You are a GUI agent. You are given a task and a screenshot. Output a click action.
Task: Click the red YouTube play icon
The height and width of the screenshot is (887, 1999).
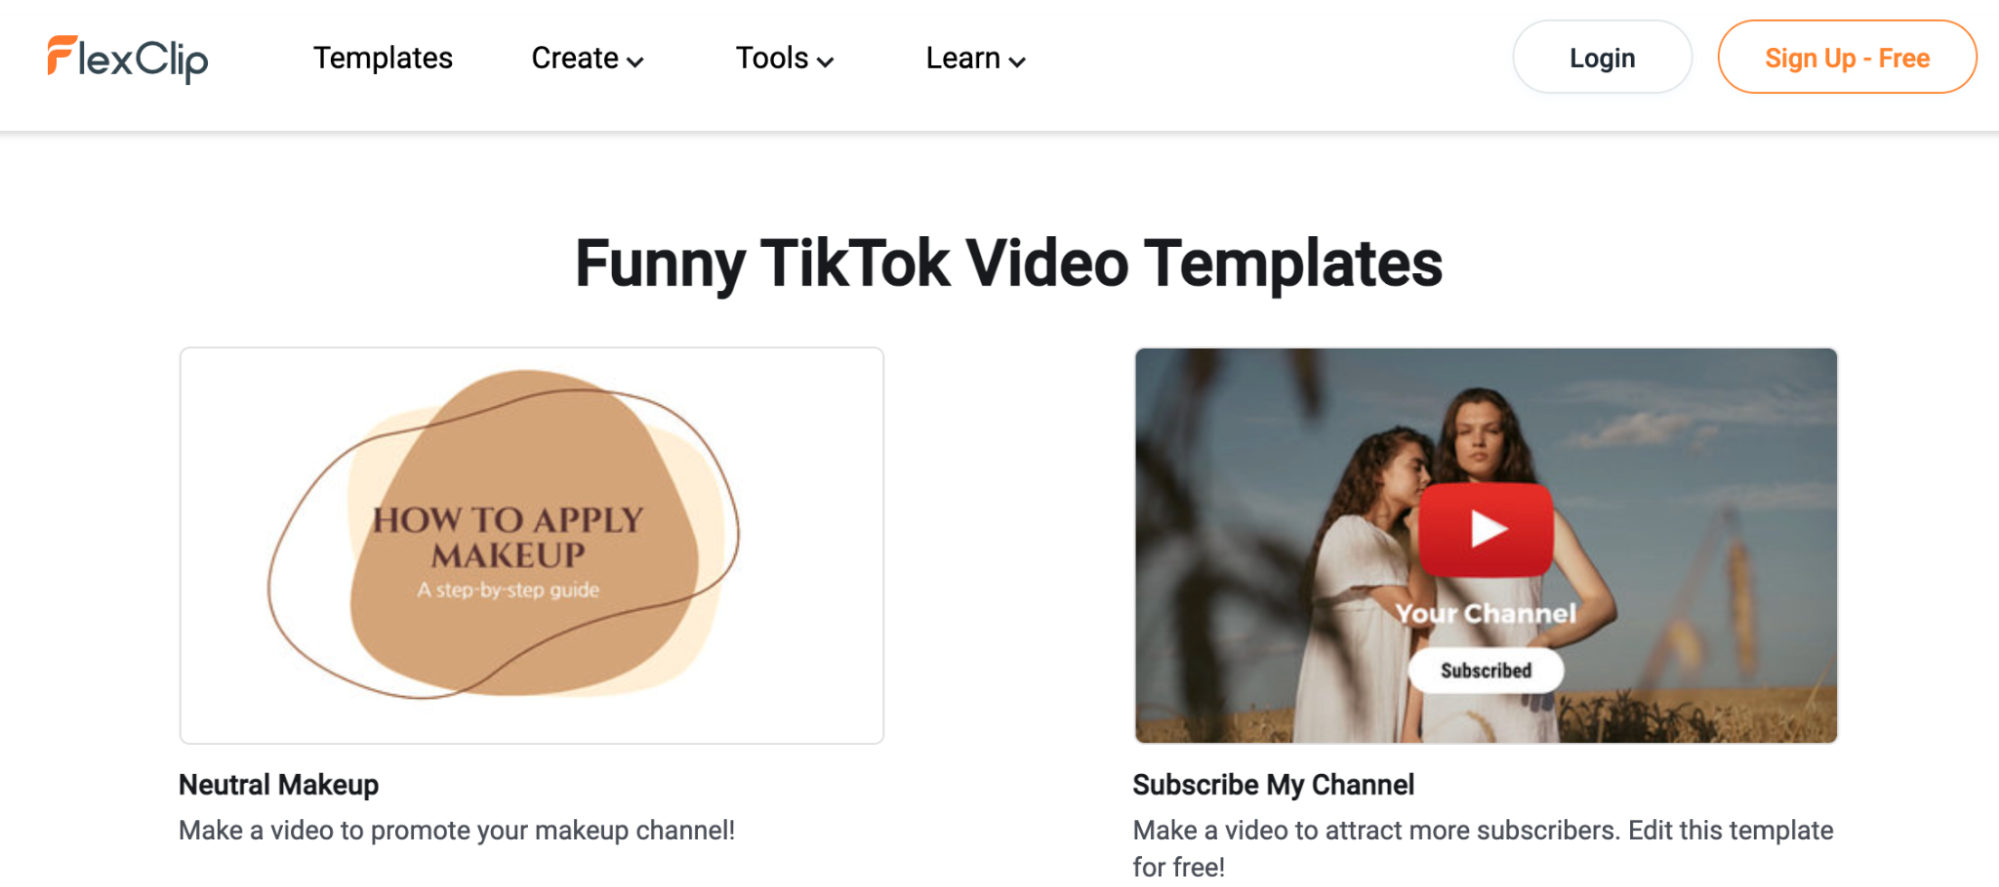tap(1486, 529)
